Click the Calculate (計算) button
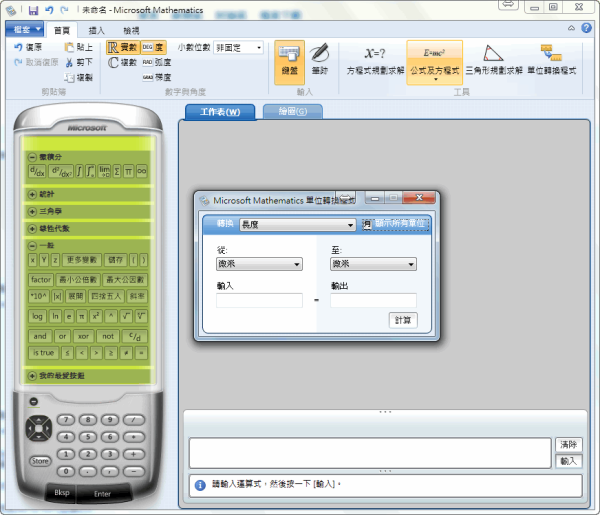Image resolution: width=600 pixels, height=515 pixels. [403, 320]
